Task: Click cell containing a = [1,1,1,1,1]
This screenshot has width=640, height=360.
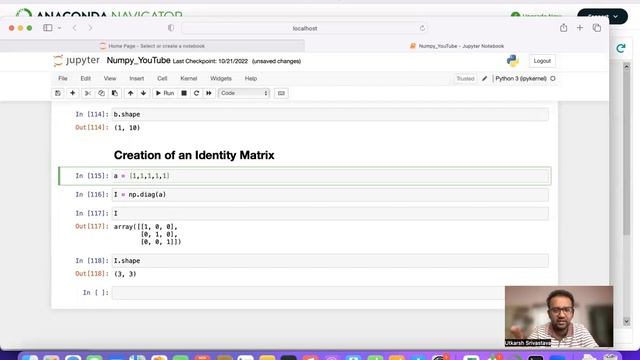Action: tap(330, 176)
